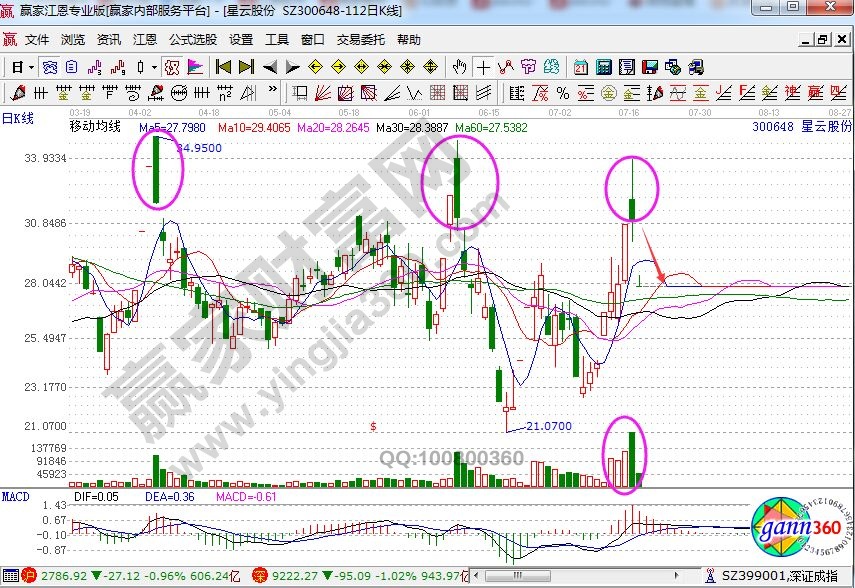Click the MACD indicator label
Screen dimensions: 855x588
(x=16, y=496)
